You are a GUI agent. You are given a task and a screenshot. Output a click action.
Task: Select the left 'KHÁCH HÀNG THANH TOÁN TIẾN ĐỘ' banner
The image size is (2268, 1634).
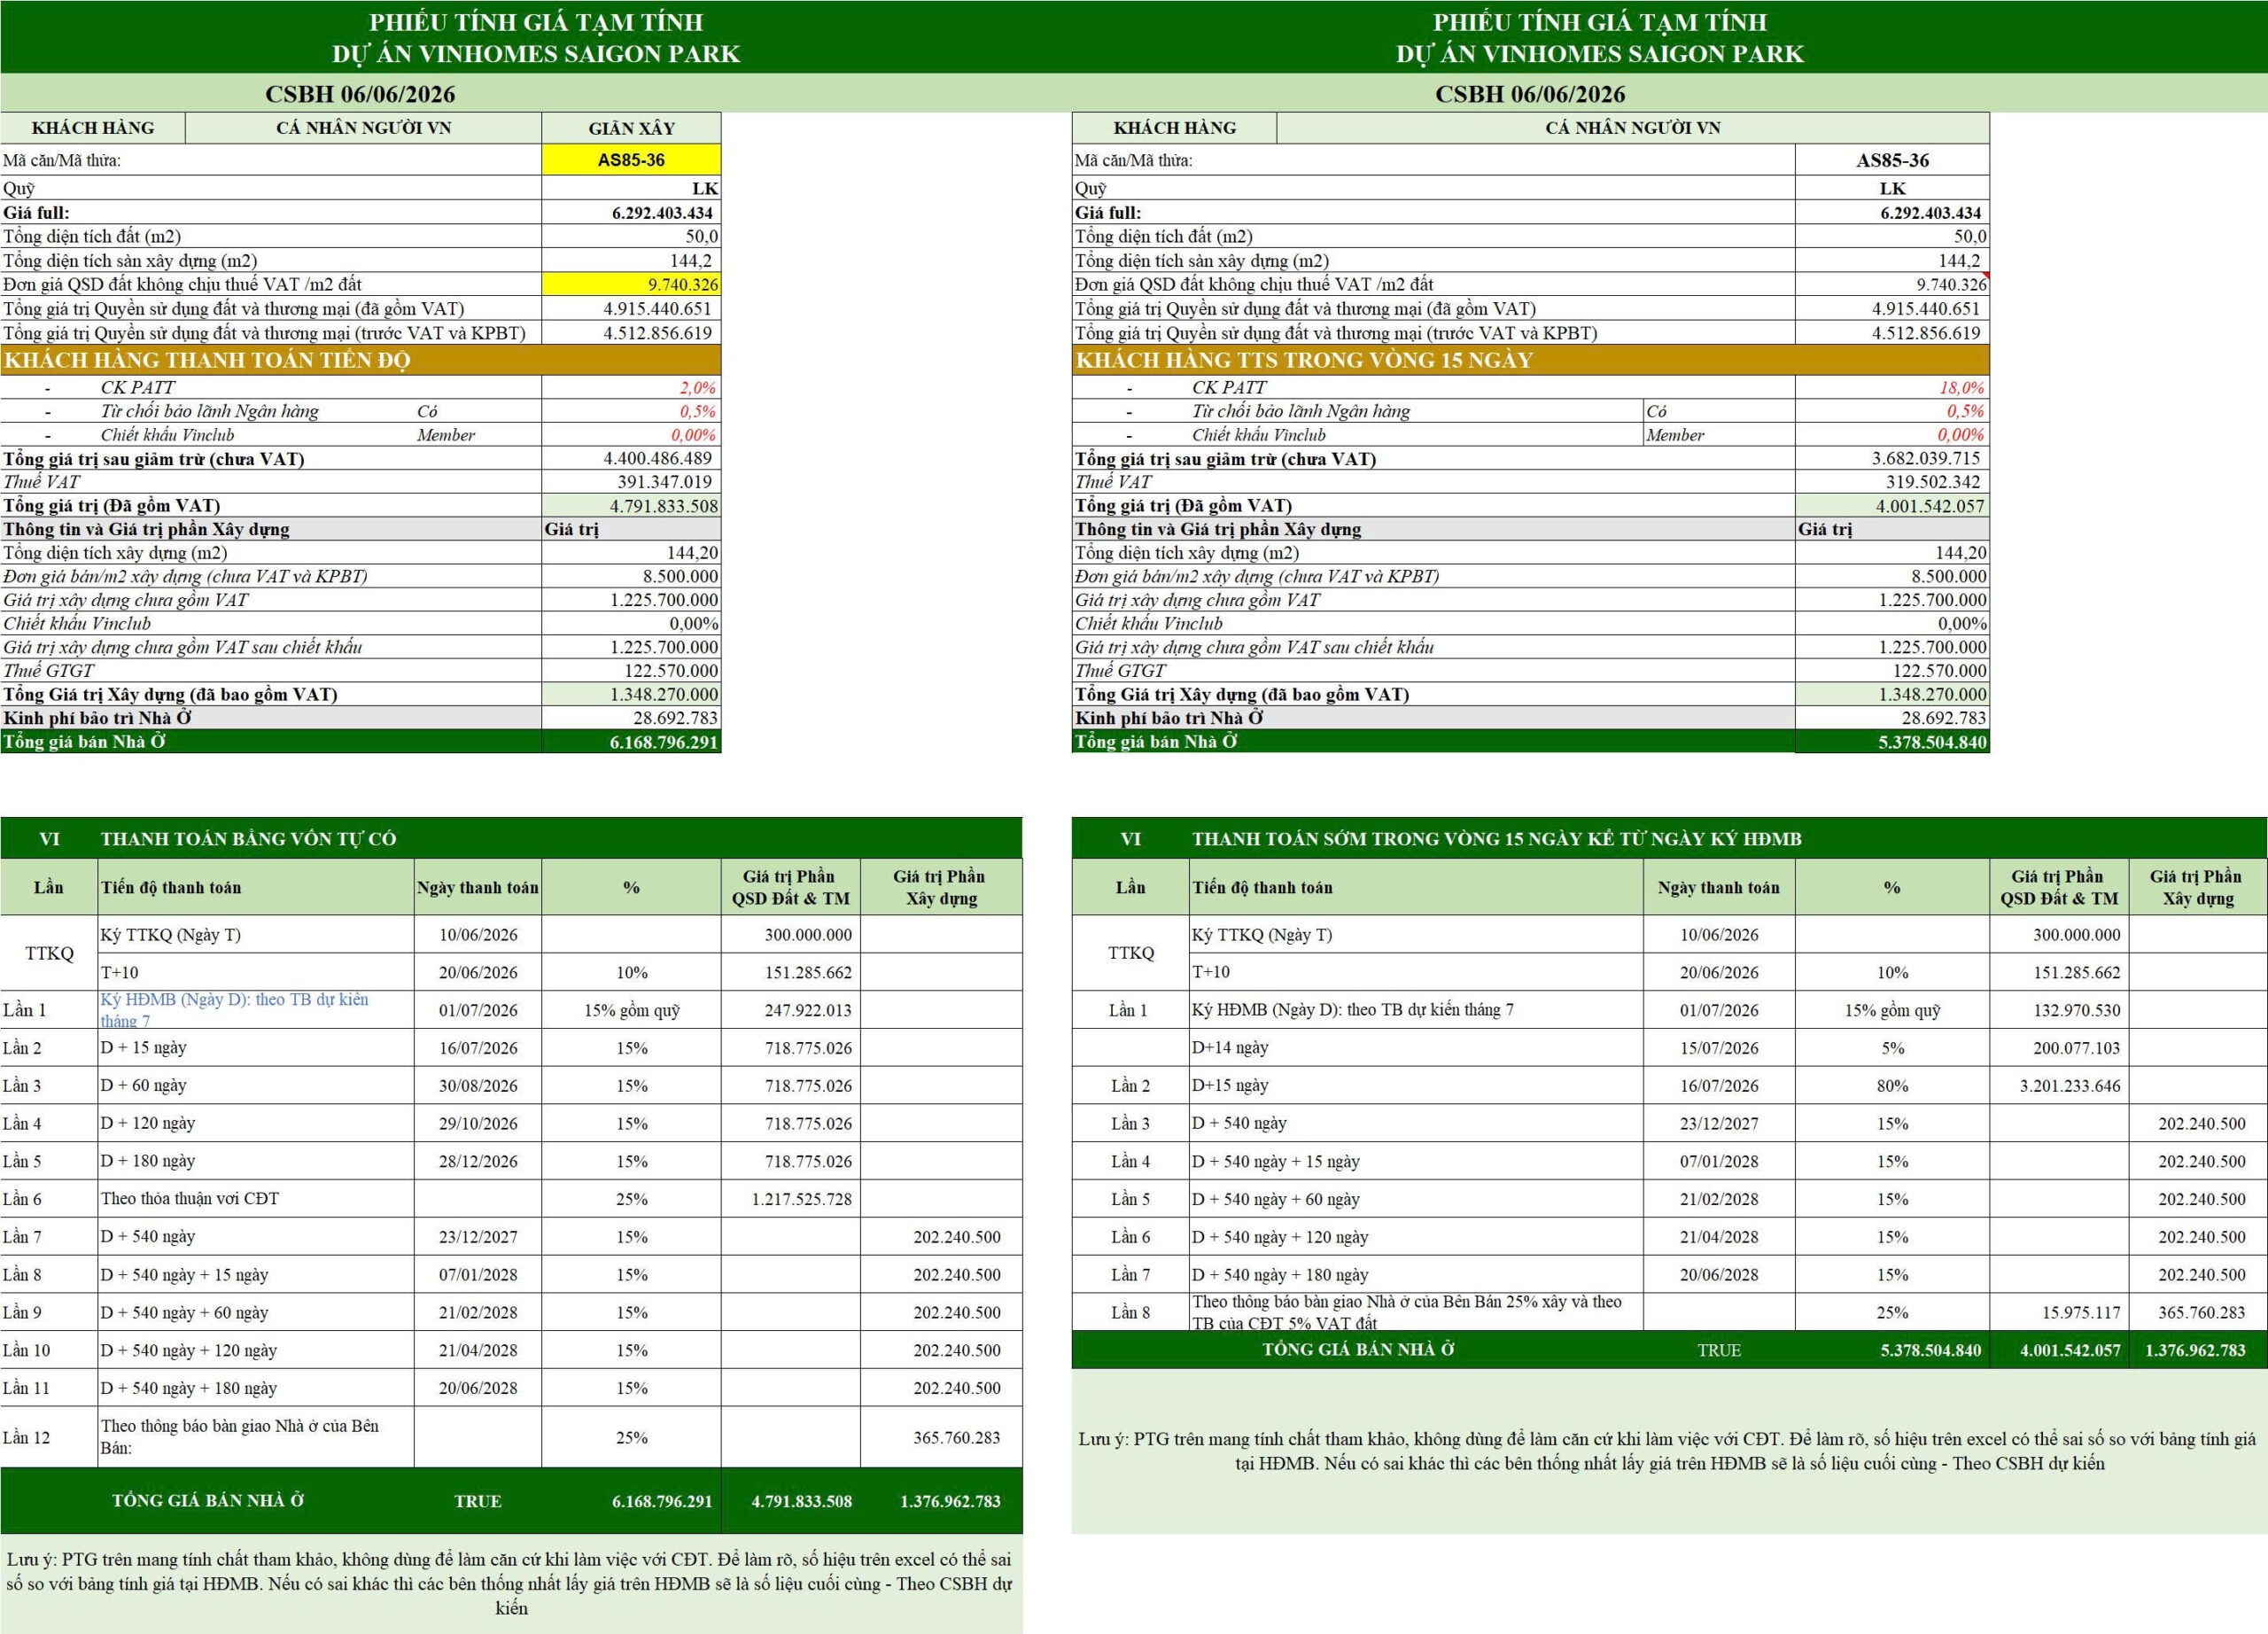pos(360,360)
